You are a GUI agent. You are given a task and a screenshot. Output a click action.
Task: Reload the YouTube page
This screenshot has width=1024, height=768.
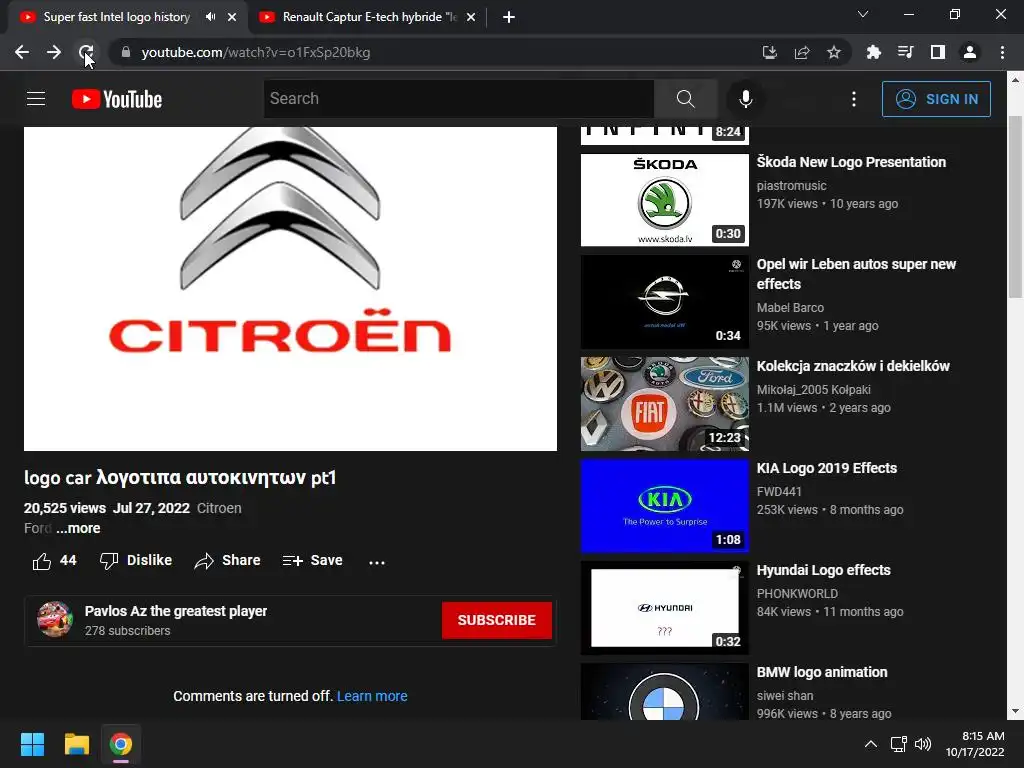[x=86, y=52]
